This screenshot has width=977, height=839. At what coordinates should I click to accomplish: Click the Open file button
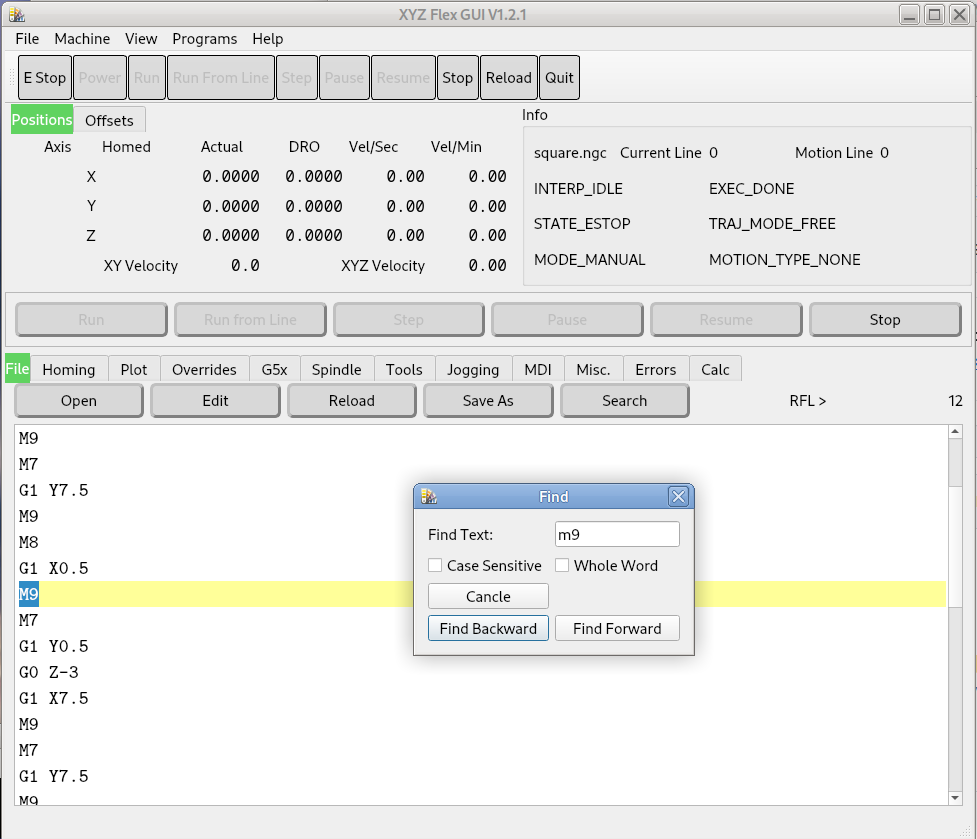point(79,401)
